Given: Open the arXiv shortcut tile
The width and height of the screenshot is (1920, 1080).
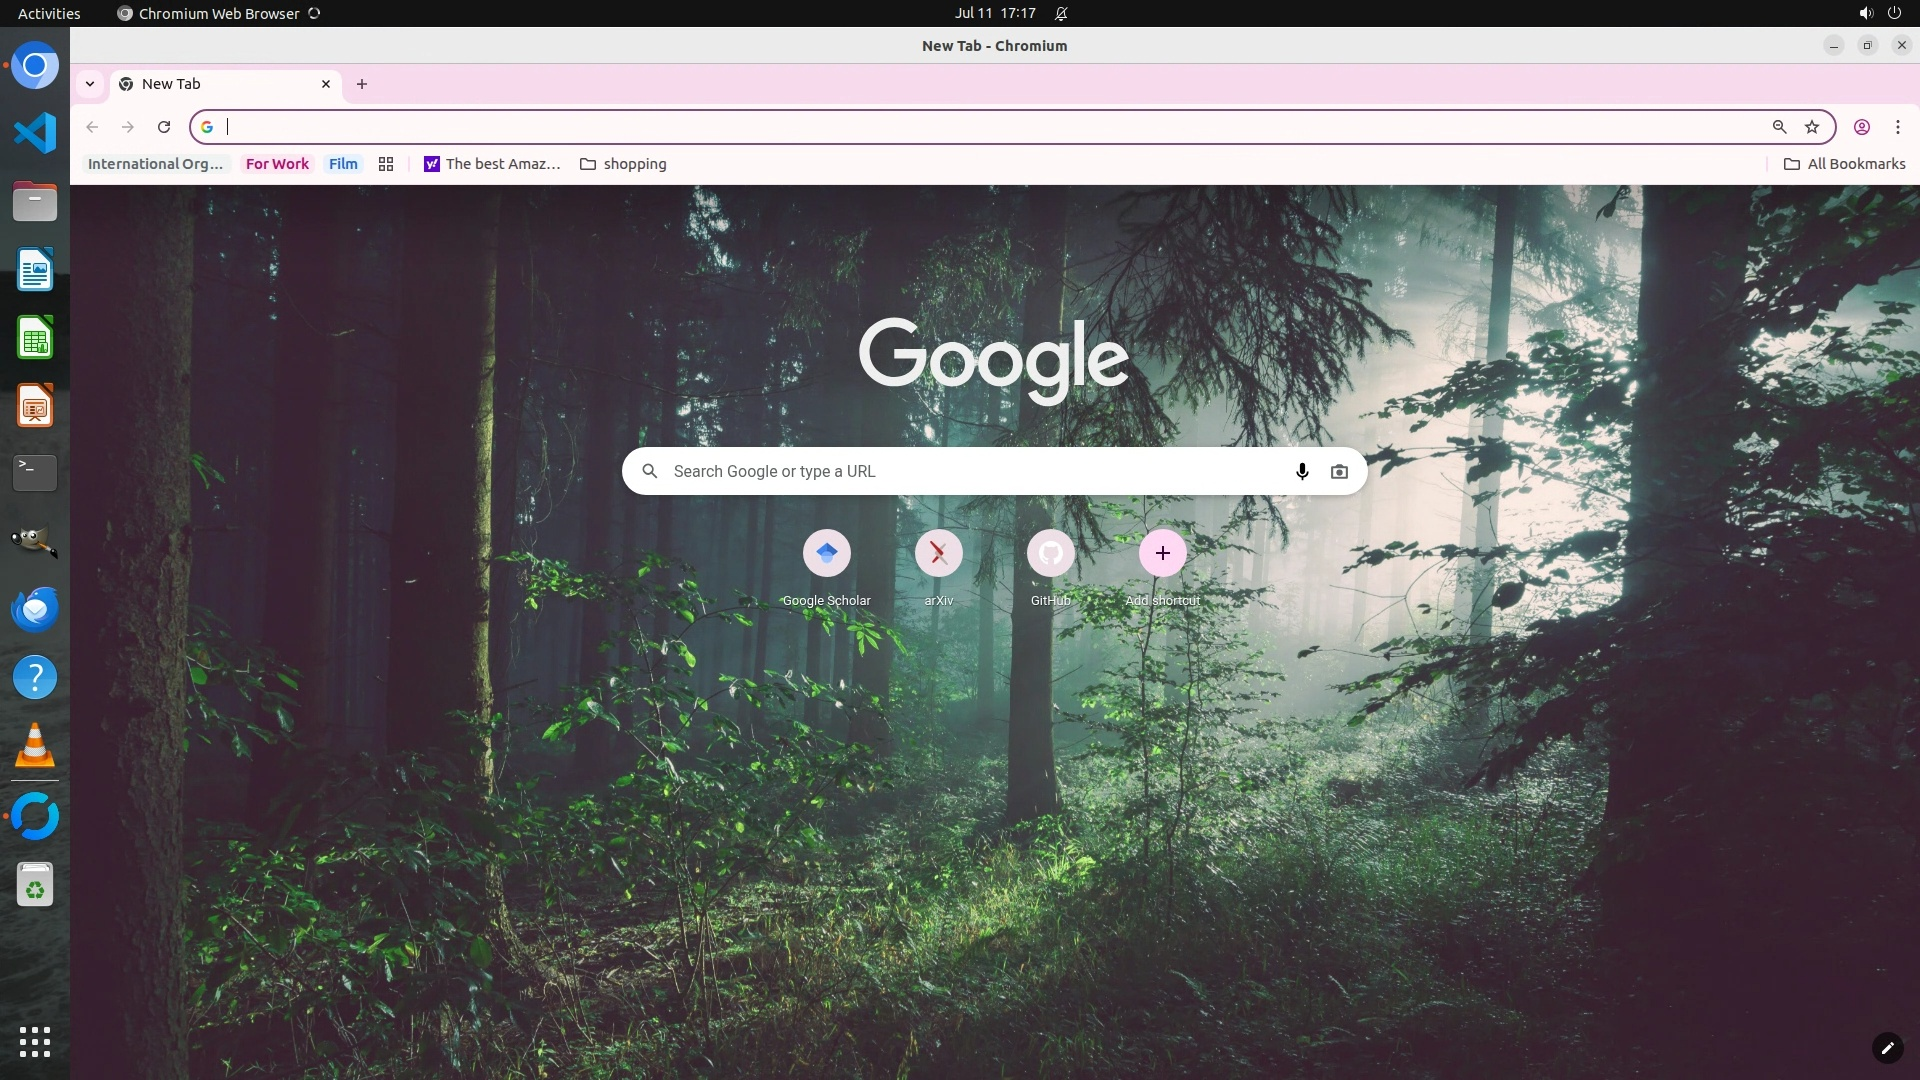Looking at the screenshot, I should (938, 554).
